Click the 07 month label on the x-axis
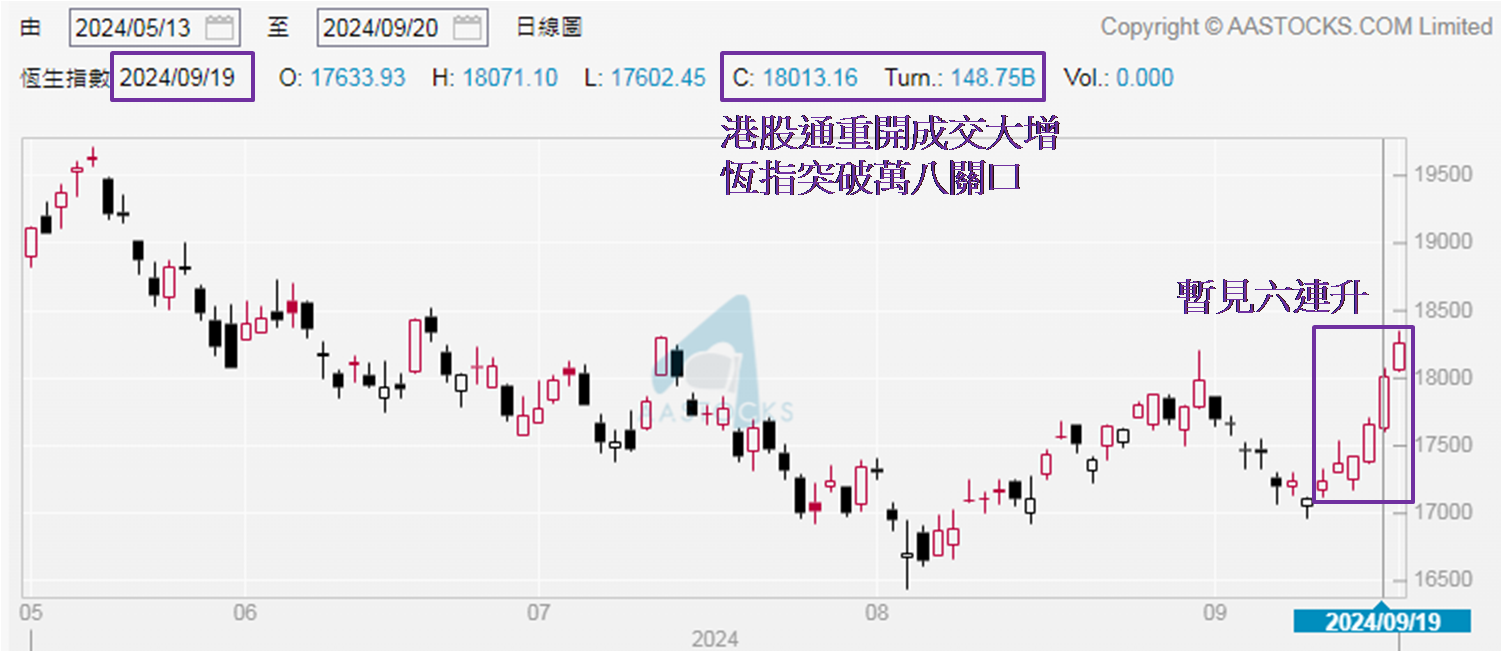 [x=539, y=611]
